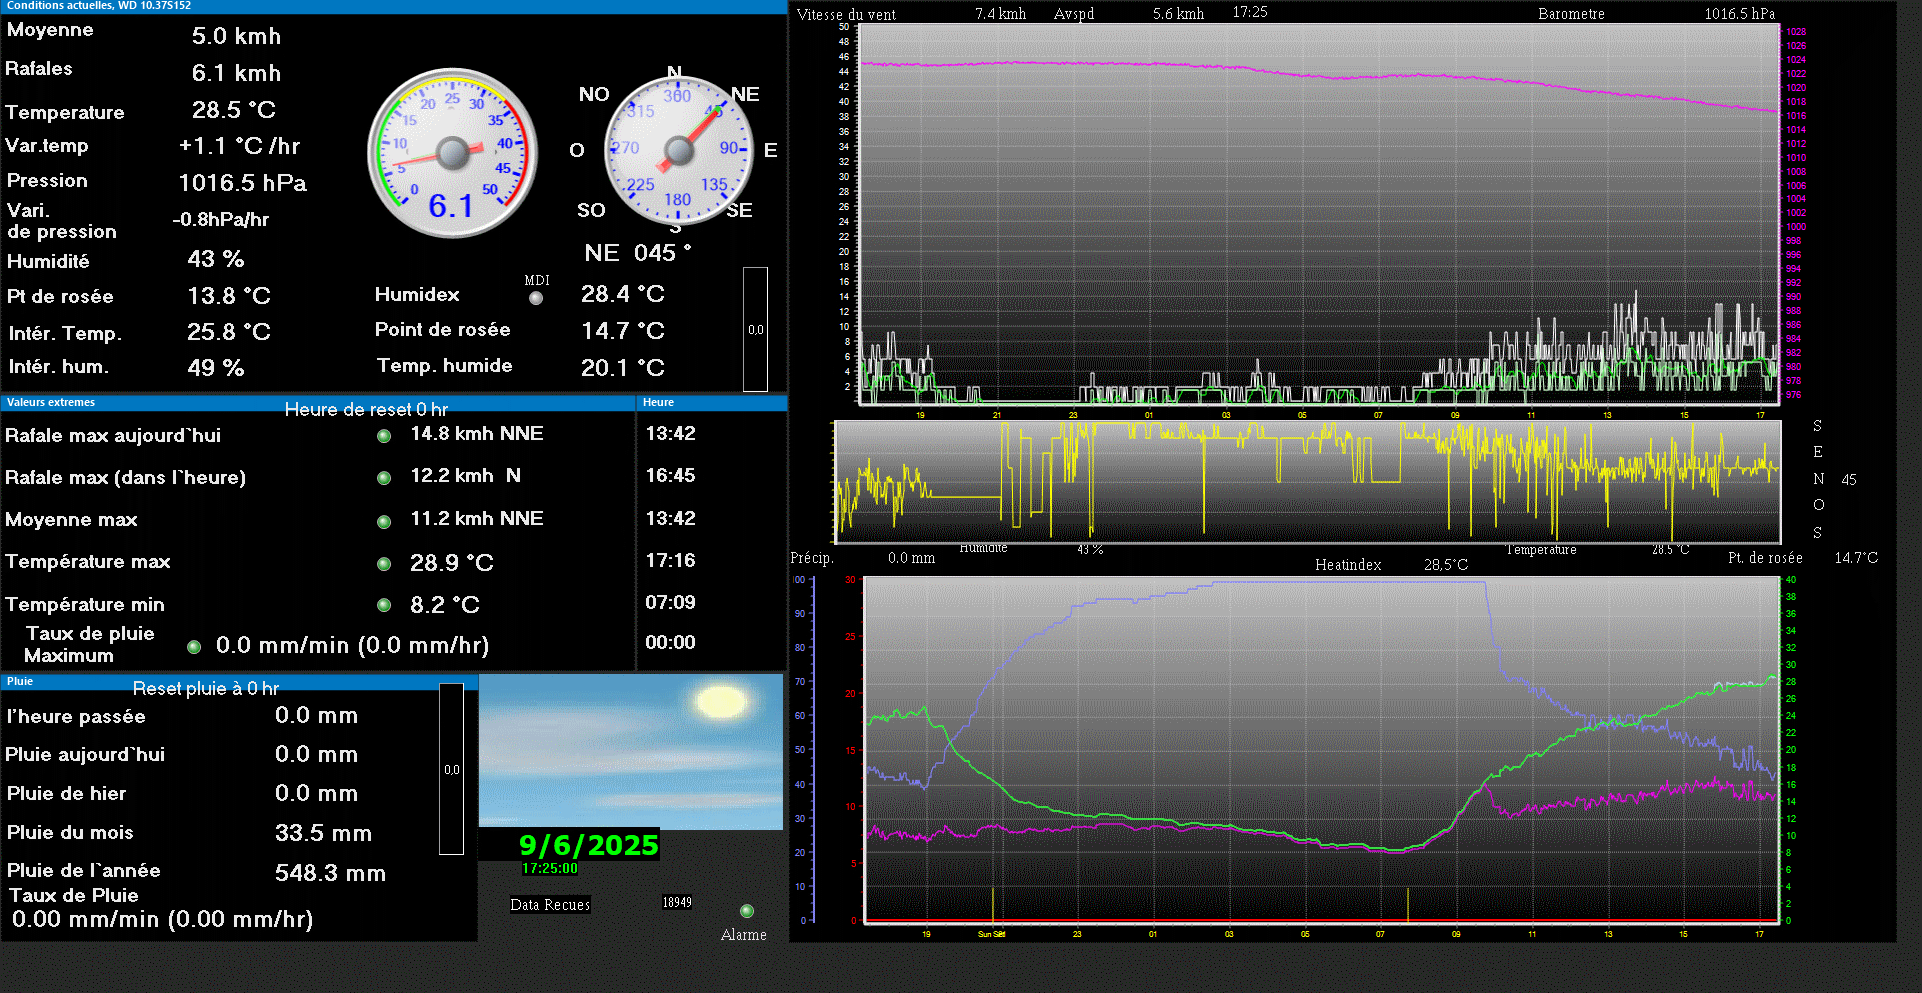This screenshot has width=1922, height=993.
Task: Click the Pluie de l'année value 548.3 mm
Action: [x=331, y=874]
